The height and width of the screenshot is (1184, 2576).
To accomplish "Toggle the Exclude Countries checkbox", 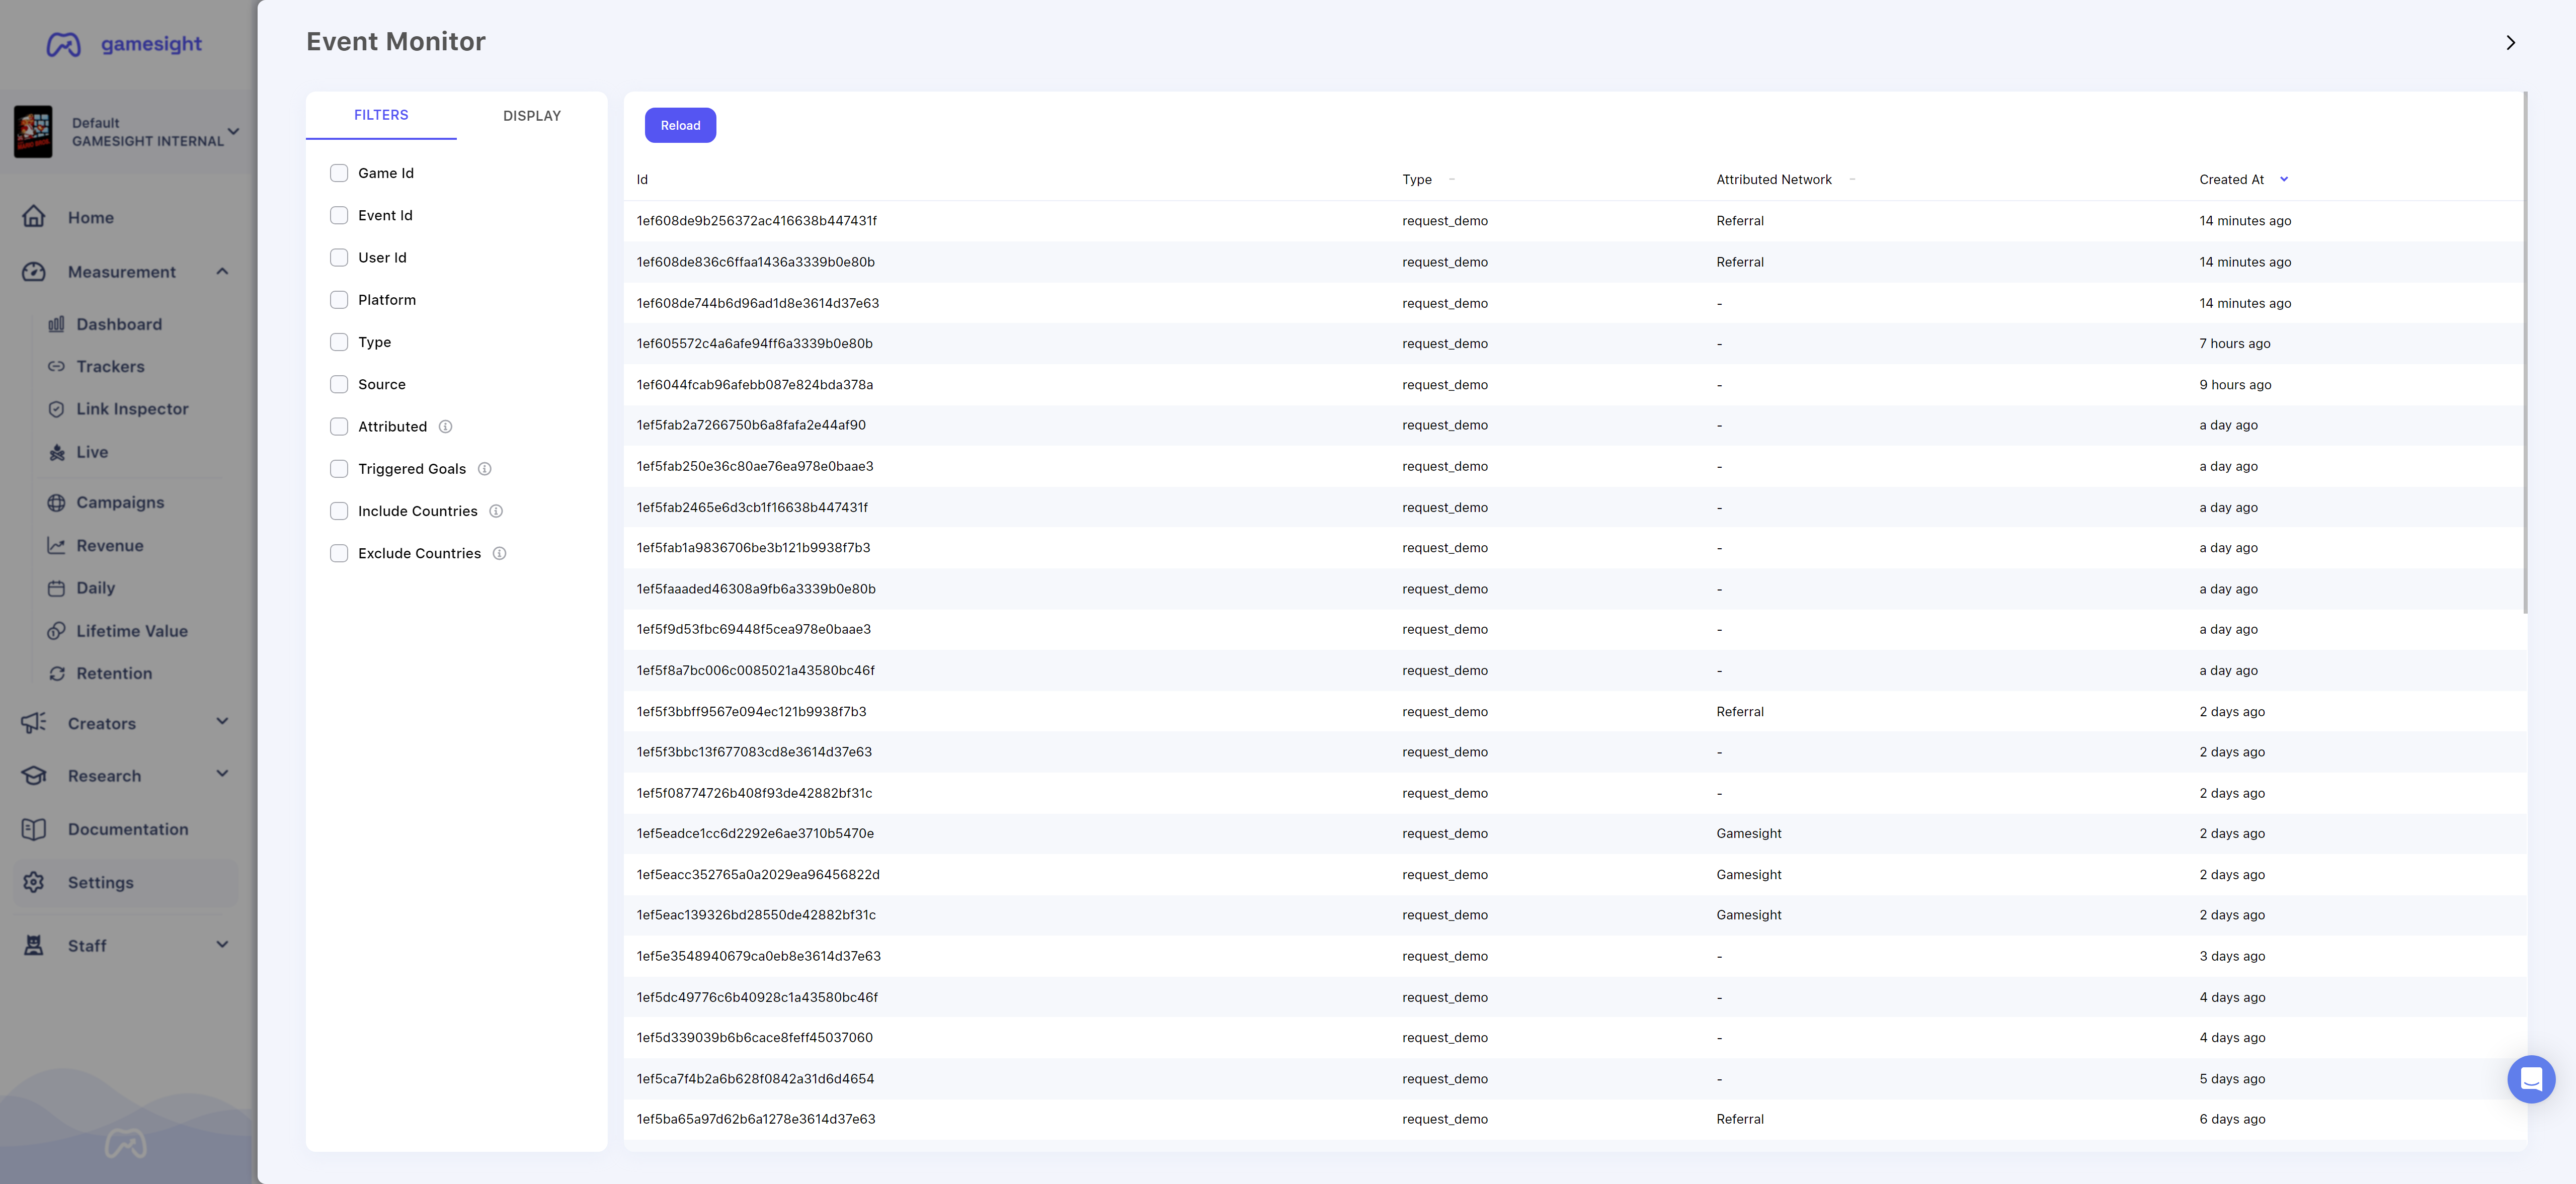I will click(x=339, y=553).
